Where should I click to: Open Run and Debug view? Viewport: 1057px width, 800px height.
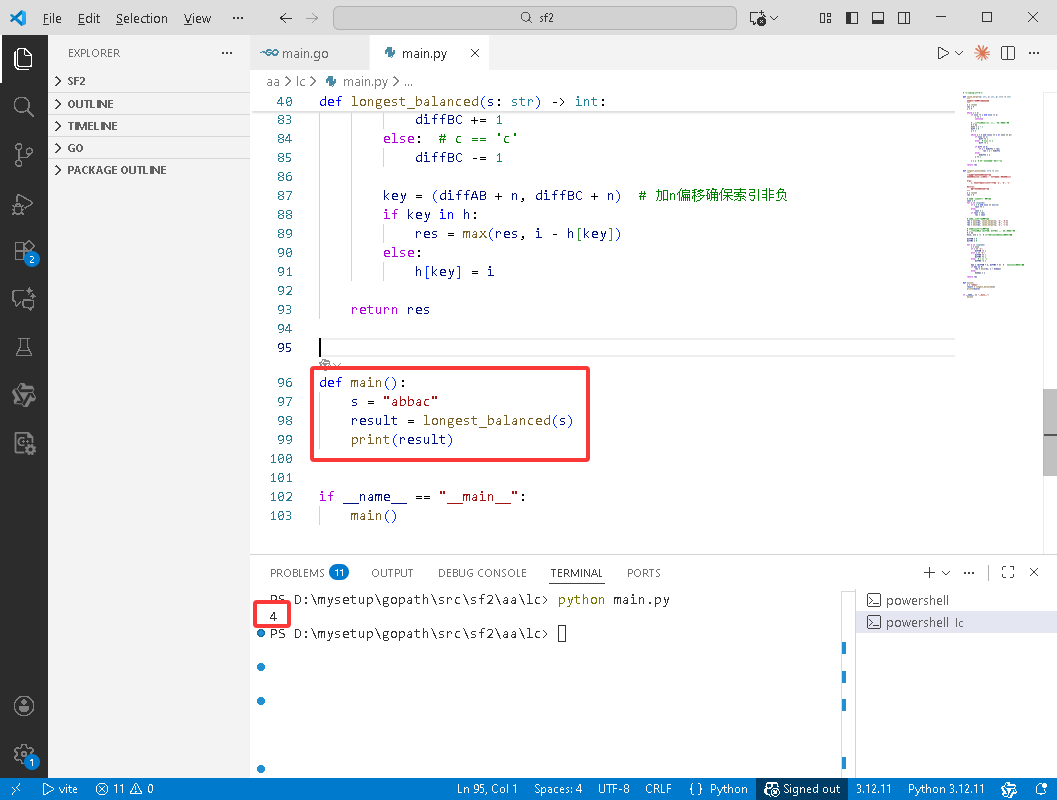coord(24,204)
